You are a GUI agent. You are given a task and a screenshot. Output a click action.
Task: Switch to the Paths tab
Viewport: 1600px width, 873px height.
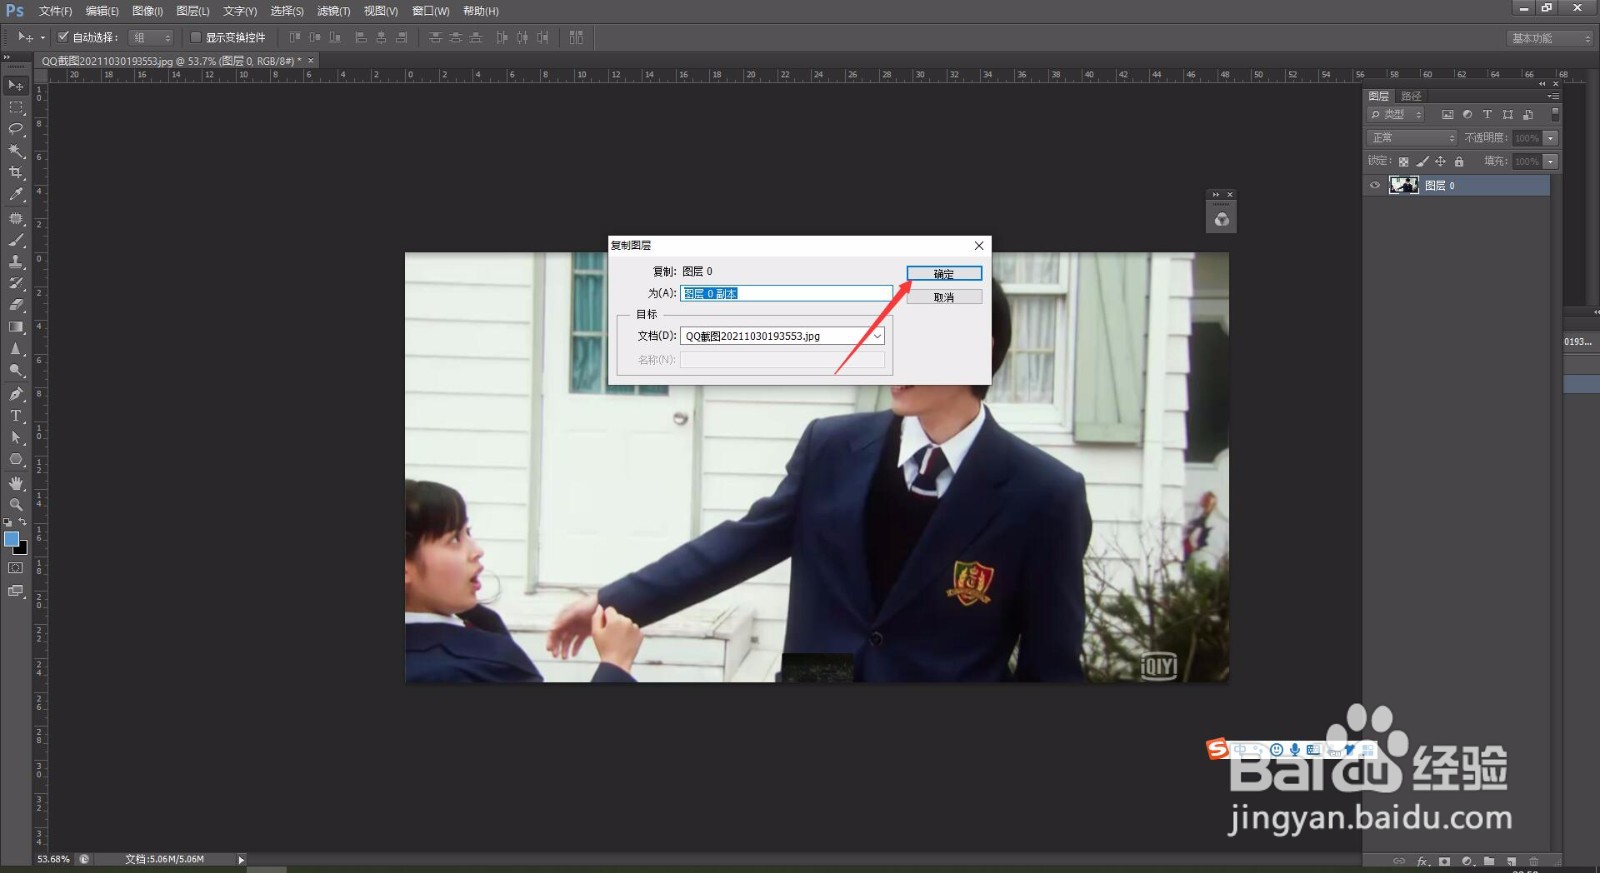(1411, 96)
